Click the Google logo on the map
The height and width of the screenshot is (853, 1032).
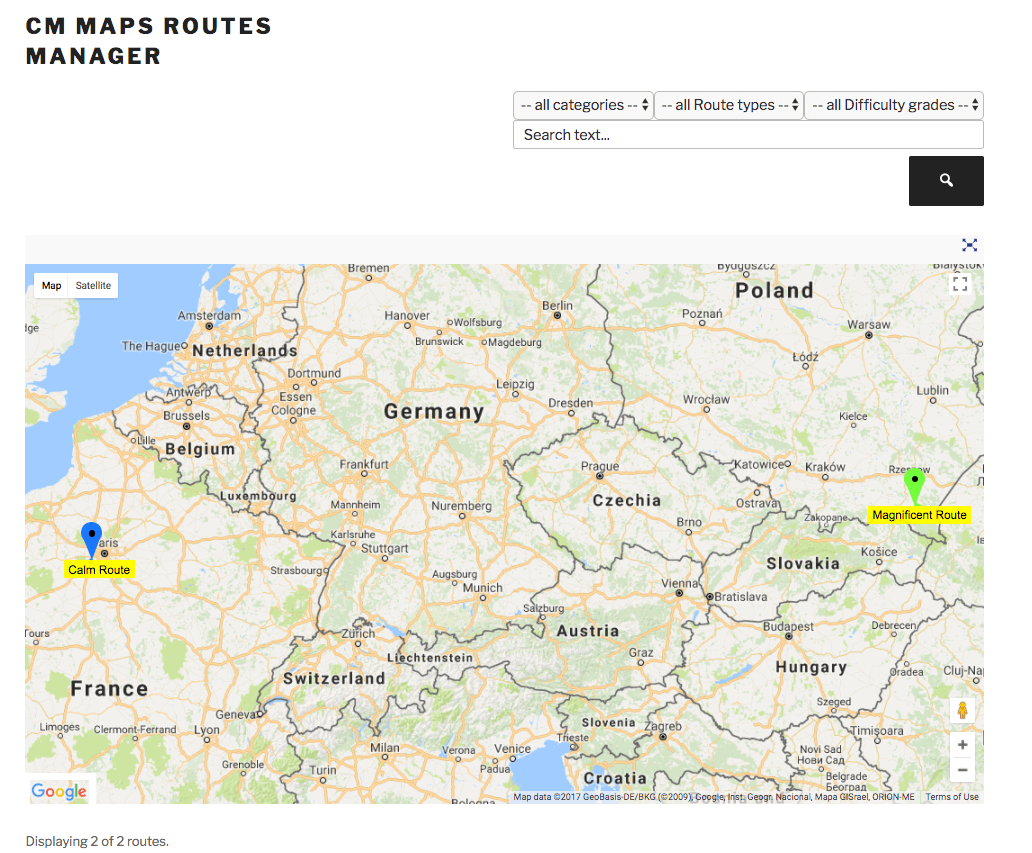(59, 791)
